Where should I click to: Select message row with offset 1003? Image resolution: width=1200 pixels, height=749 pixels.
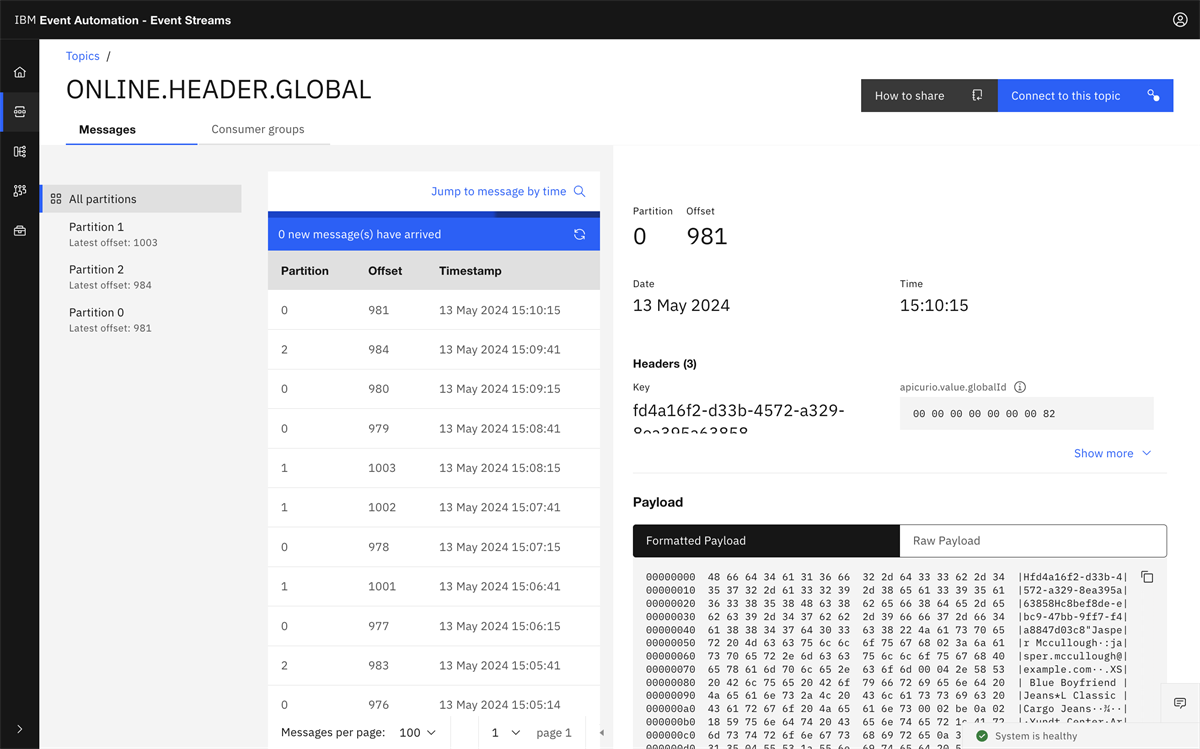click(434, 468)
